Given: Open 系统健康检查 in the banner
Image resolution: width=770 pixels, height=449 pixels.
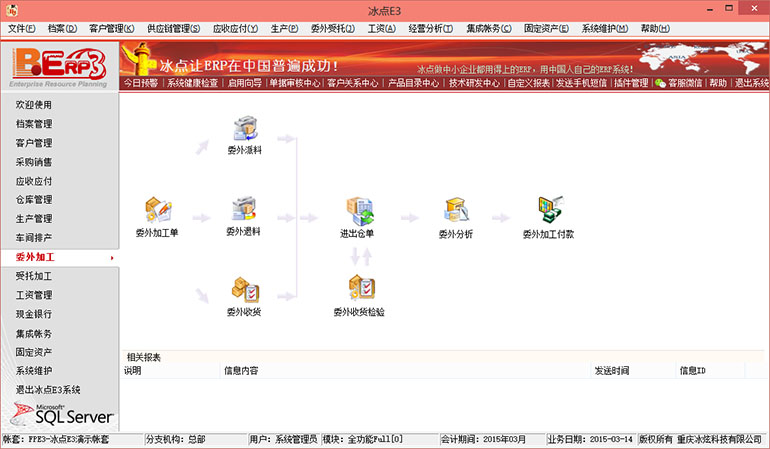Looking at the screenshot, I should (x=192, y=83).
